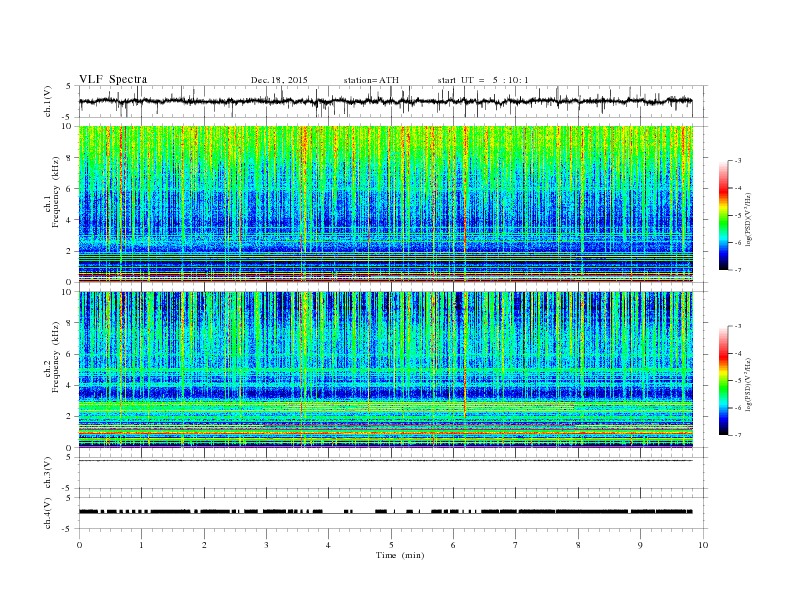This screenshot has width=792, height=612.
Task: Click the "ch.1 Frequency (kHz)" axis label
Action: click(52, 204)
